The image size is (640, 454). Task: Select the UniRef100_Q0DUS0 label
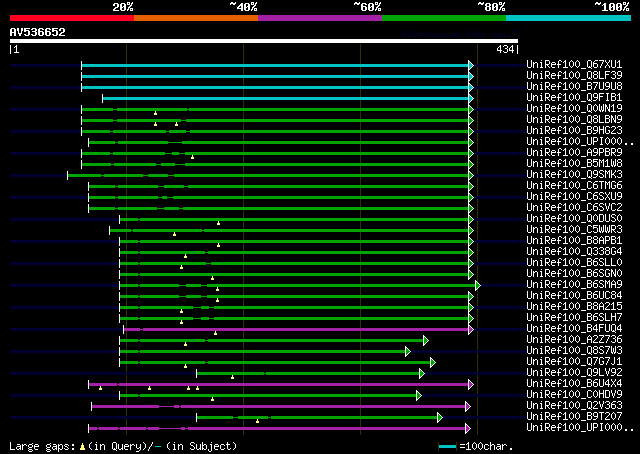point(574,219)
